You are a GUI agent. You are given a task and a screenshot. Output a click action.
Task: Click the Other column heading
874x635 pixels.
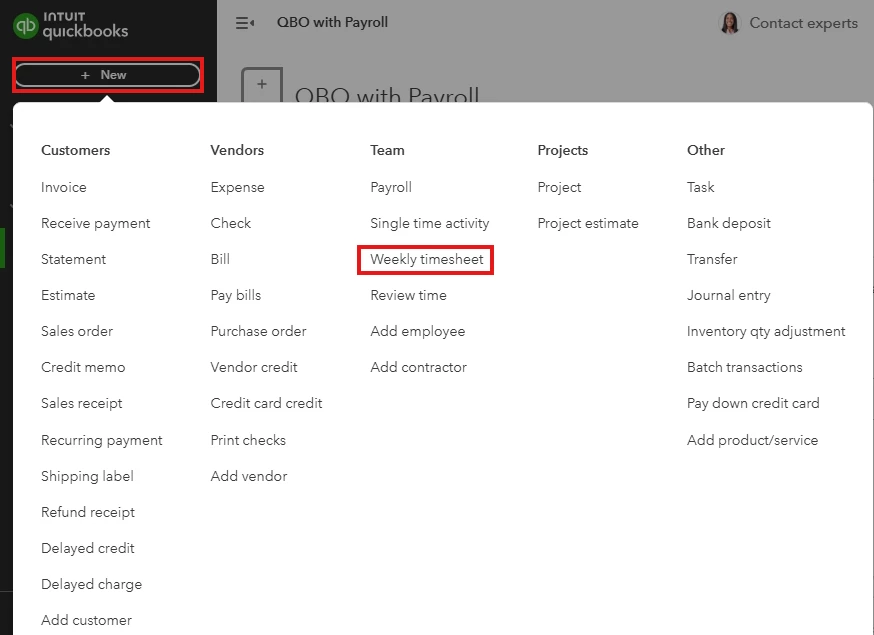point(706,151)
